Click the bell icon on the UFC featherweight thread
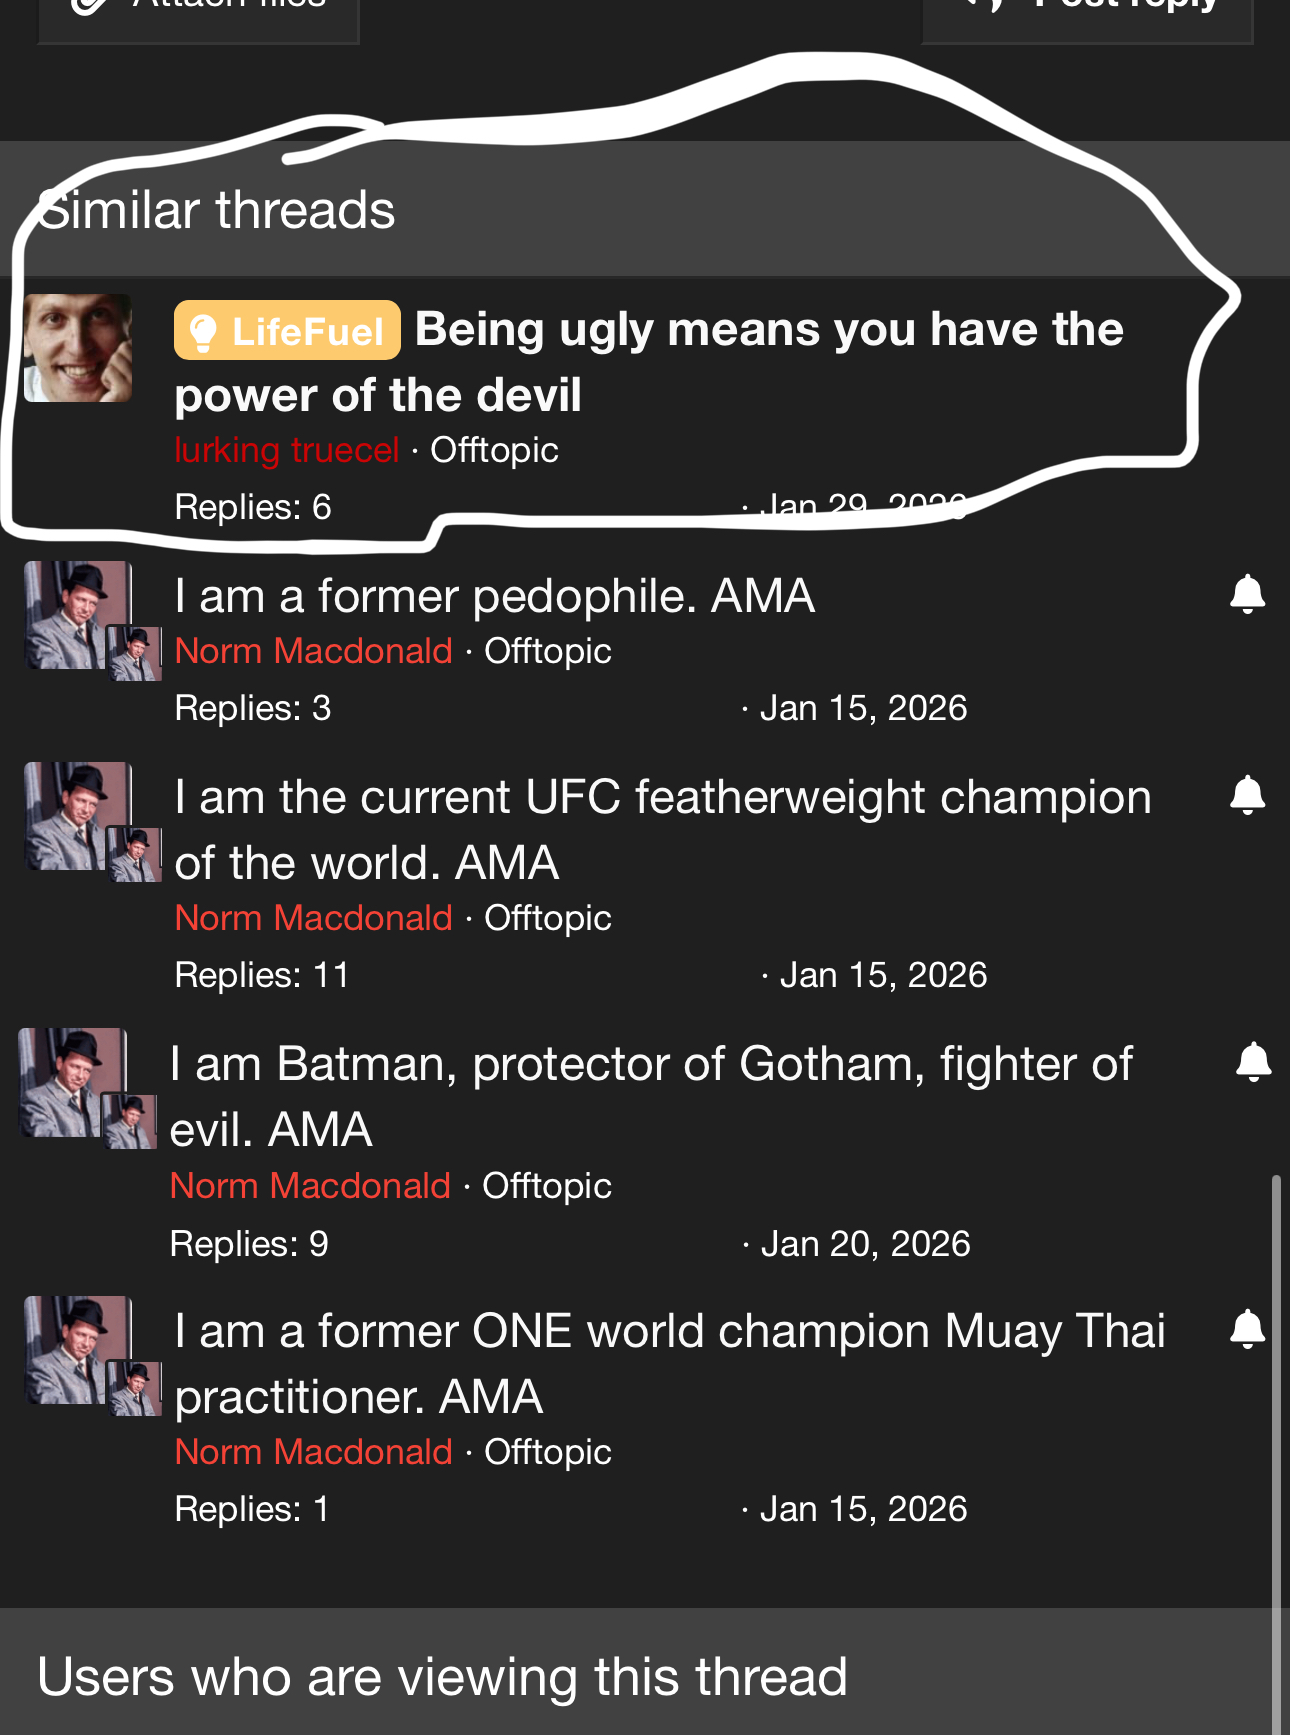 click(1247, 795)
